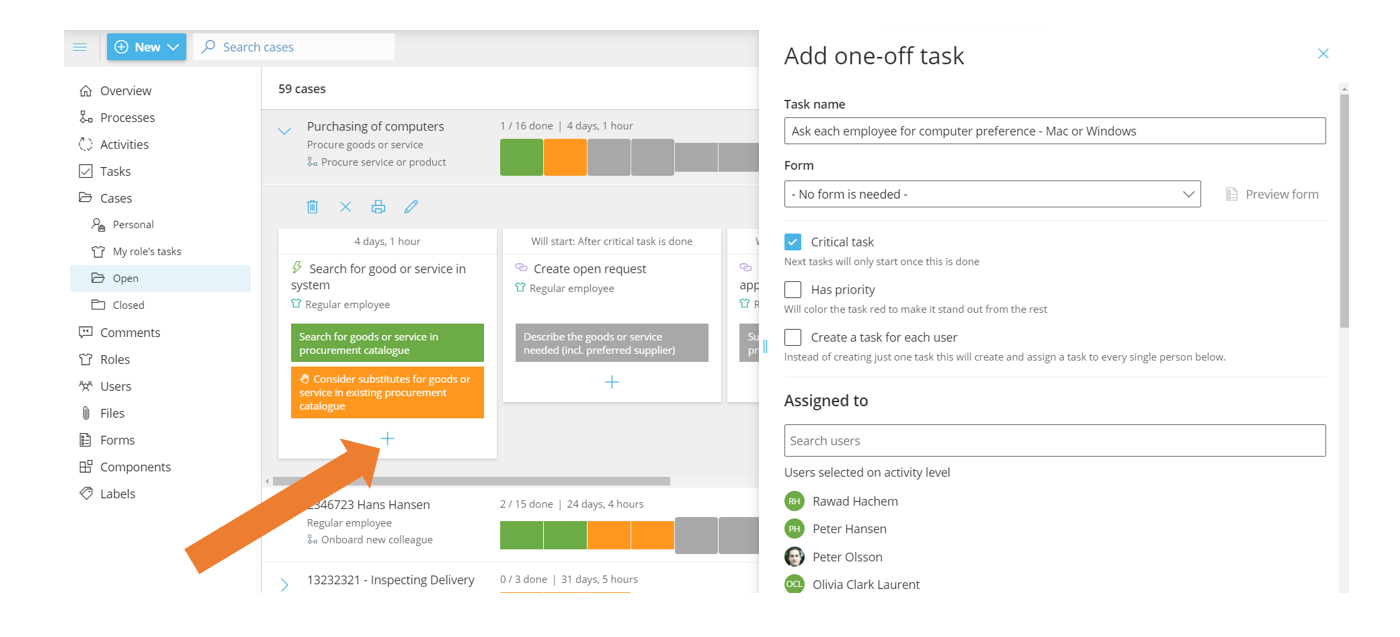Check Create a task for each user
The width and height of the screenshot is (1400, 637).
coord(793,338)
